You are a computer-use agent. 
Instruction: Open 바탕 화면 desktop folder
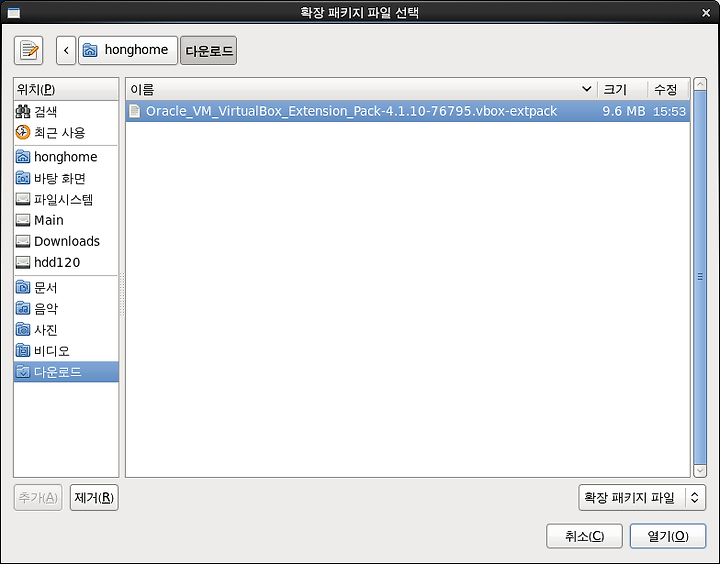click(66, 178)
